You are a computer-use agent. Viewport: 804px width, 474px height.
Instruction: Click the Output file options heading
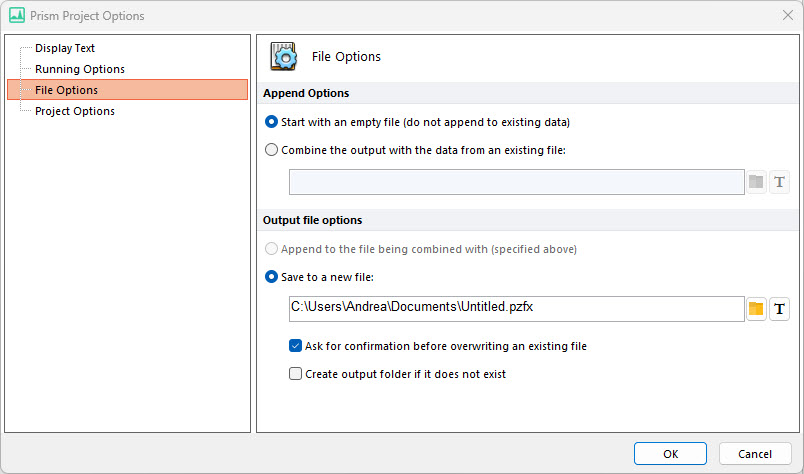click(x=312, y=221)
